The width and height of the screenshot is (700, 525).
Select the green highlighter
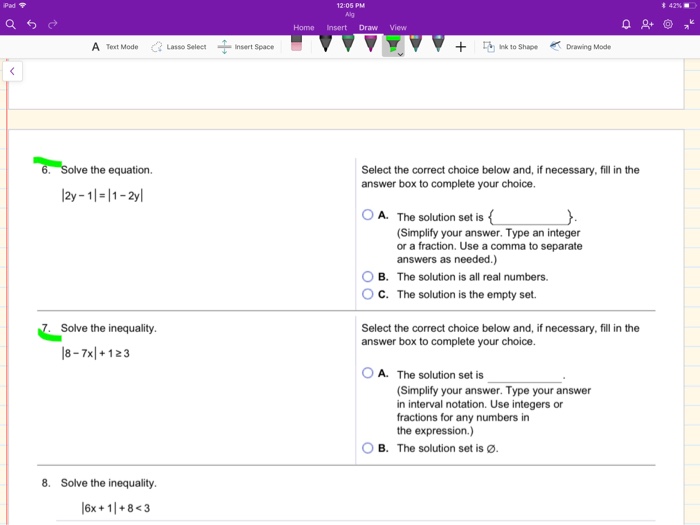pos(392,44)
